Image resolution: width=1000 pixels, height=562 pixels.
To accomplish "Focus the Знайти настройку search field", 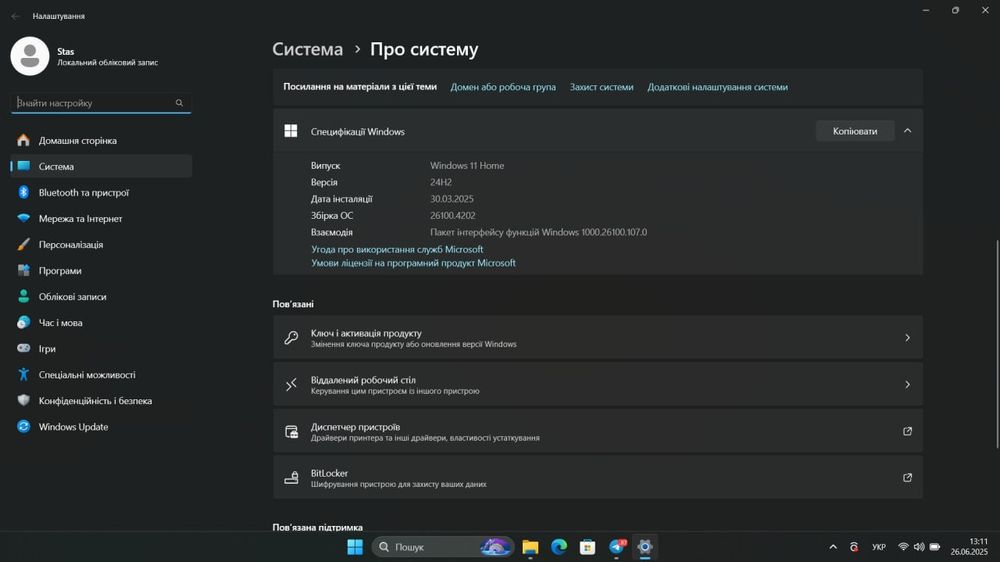I will [x=101, y=103].
